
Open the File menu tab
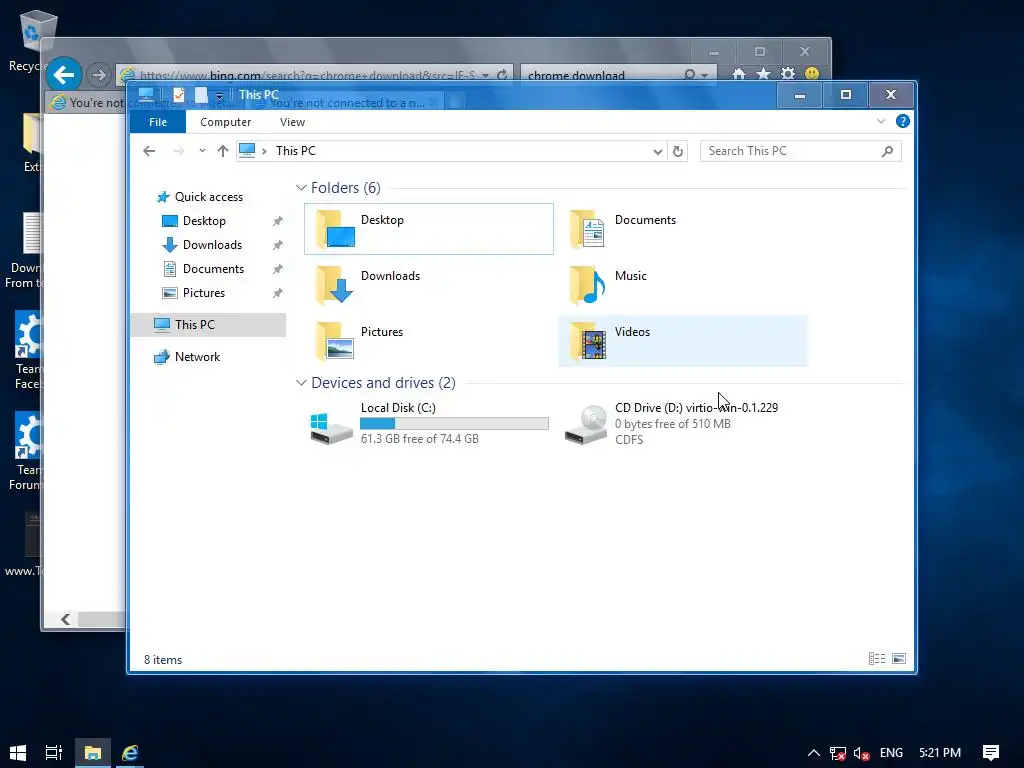click(158, 122)
